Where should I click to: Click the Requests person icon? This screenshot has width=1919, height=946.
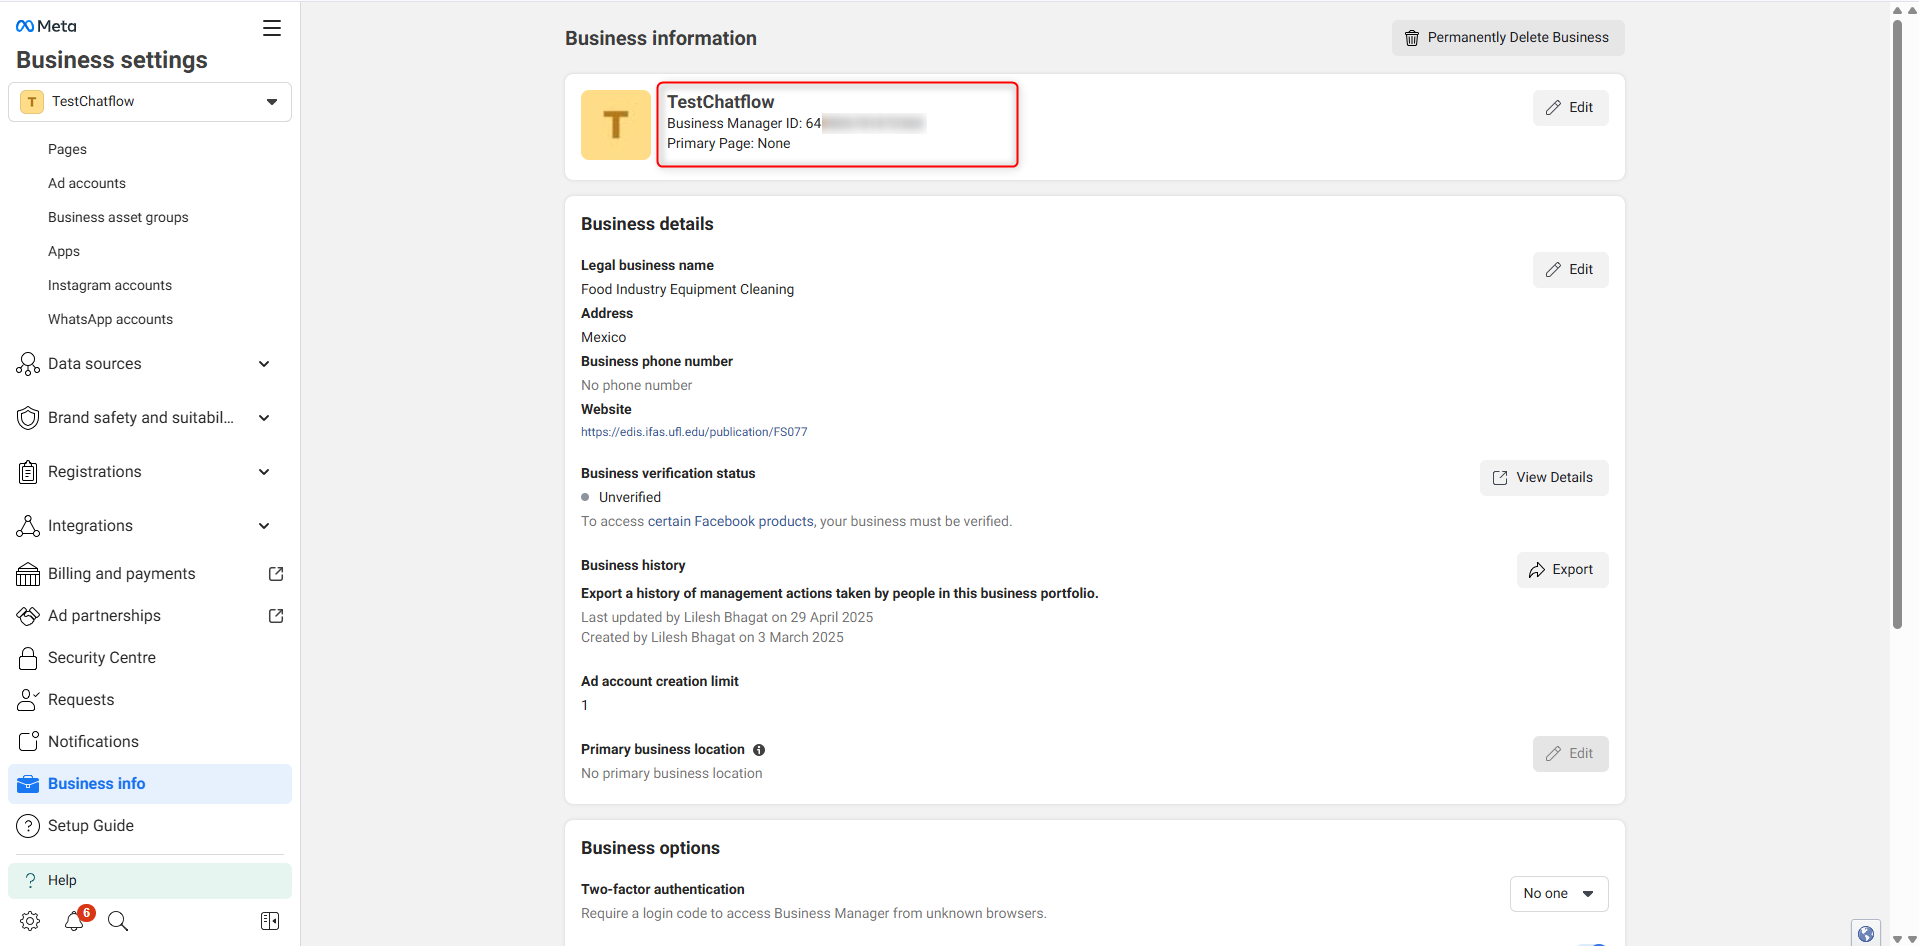pos(28,700)
